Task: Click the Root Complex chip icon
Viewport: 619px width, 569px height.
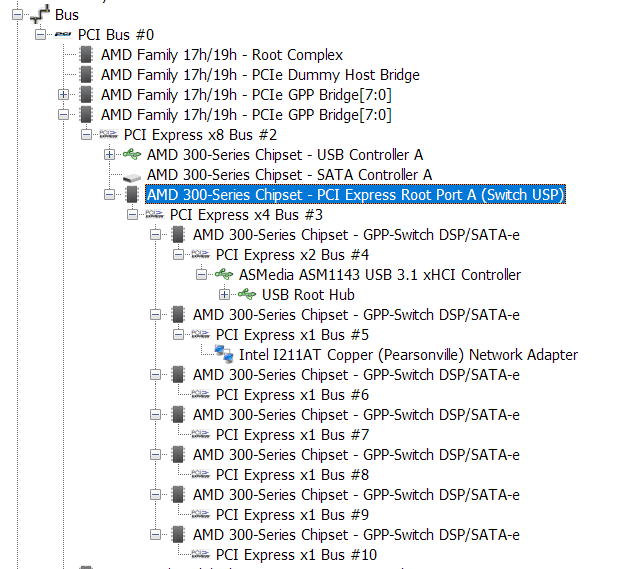Action: [x=86, y=54]
